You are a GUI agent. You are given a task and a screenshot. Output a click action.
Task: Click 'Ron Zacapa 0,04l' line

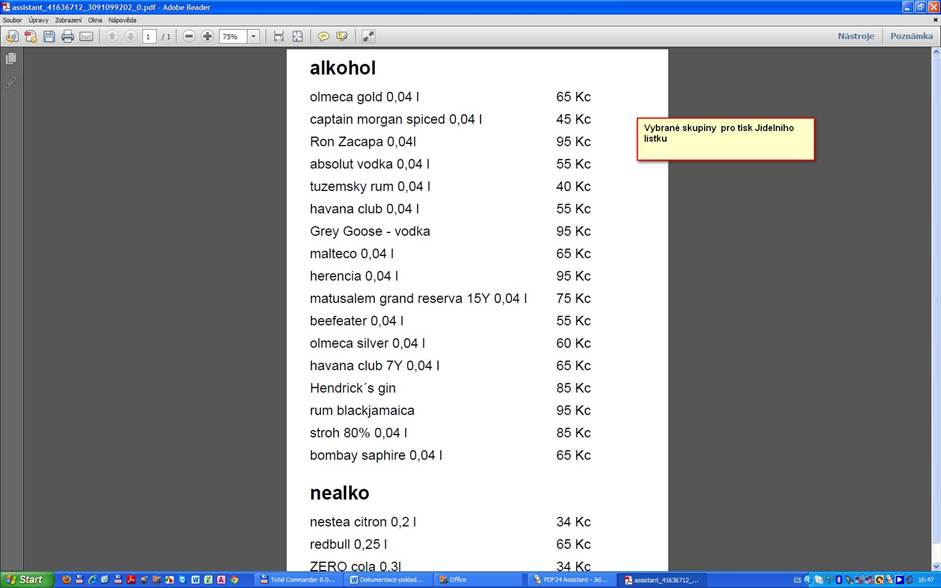pyautogui.click(x=363, y=142)
